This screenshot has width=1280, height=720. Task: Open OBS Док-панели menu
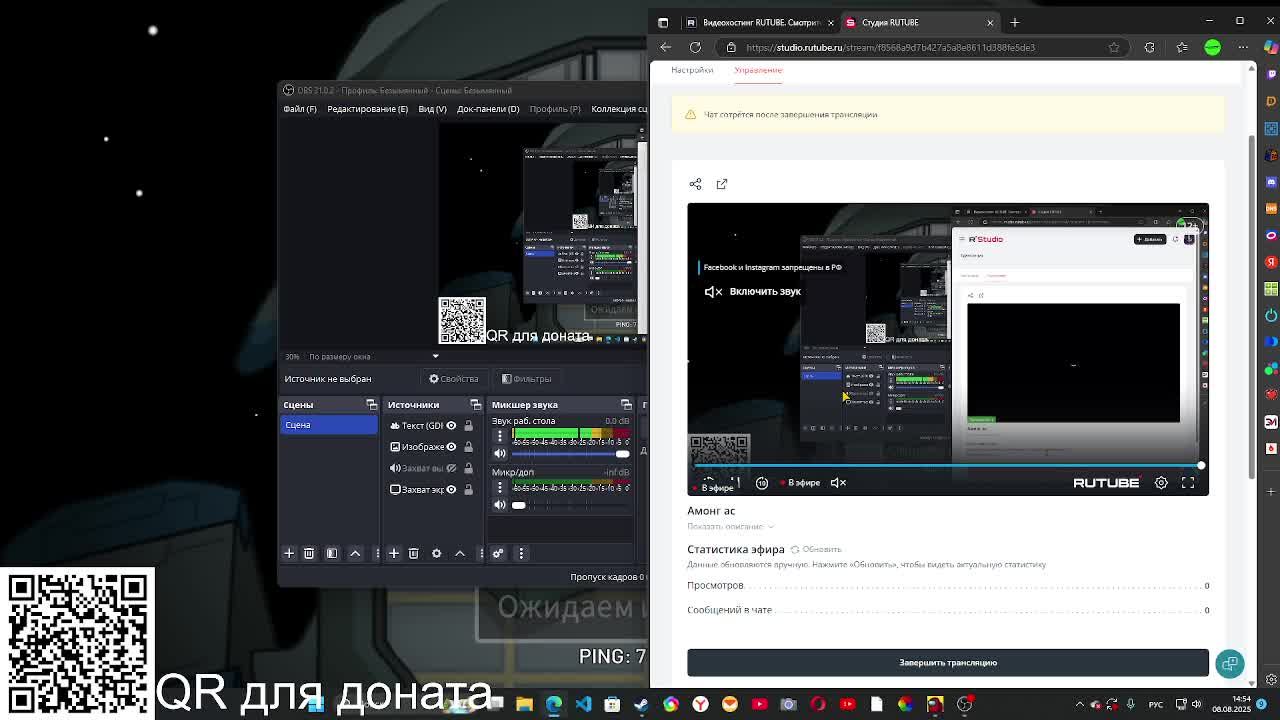click(488, 109)
